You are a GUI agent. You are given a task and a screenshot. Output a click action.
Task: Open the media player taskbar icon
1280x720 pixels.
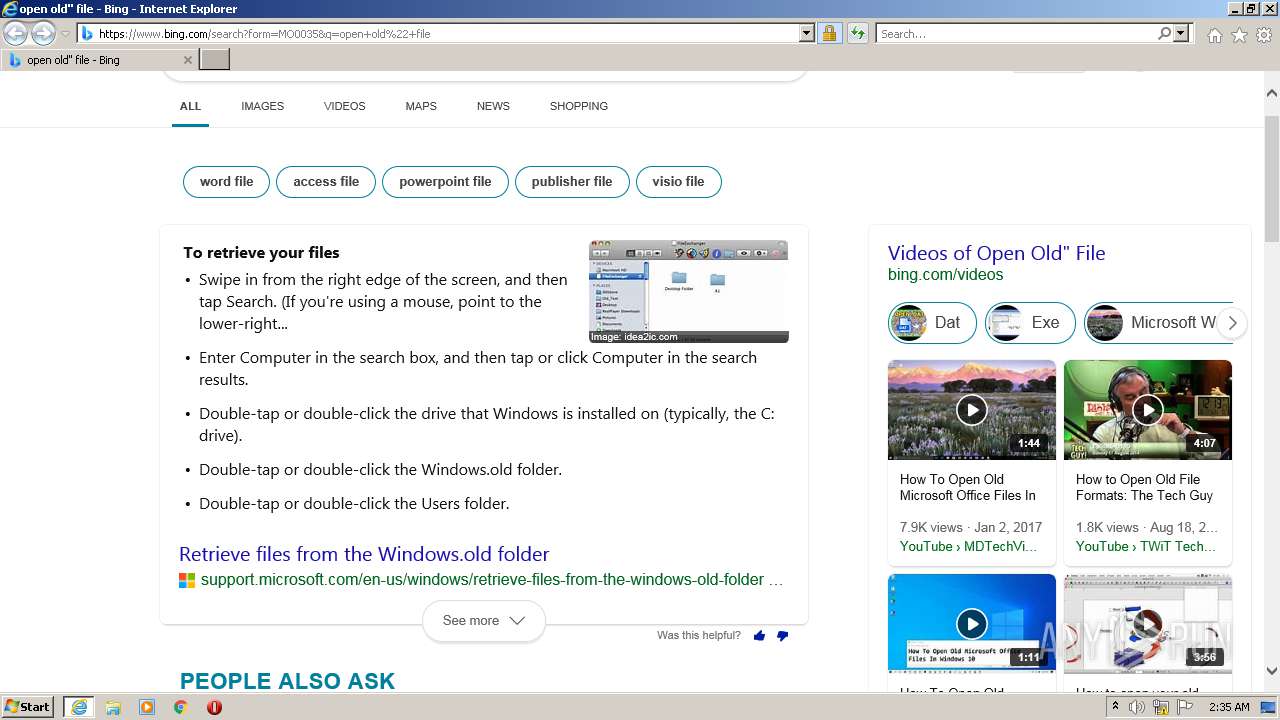click(147, 707)
